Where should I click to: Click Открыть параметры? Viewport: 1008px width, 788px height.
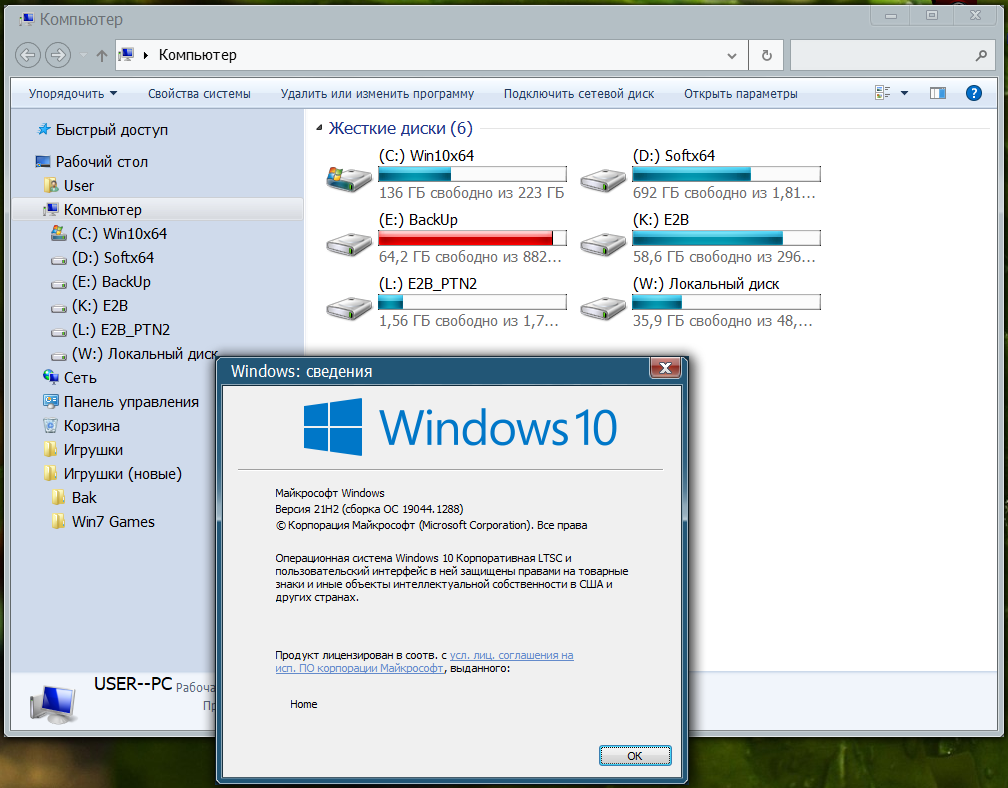[x=741, y=94]
